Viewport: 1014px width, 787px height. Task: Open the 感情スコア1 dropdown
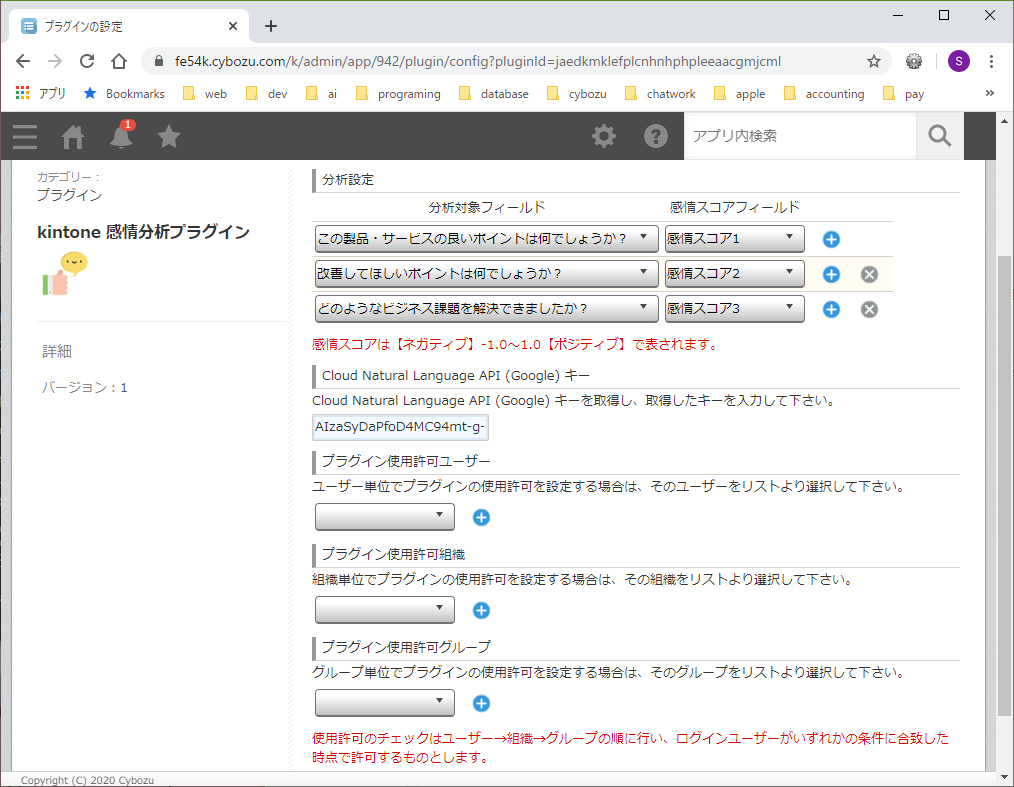coord(735,239)
